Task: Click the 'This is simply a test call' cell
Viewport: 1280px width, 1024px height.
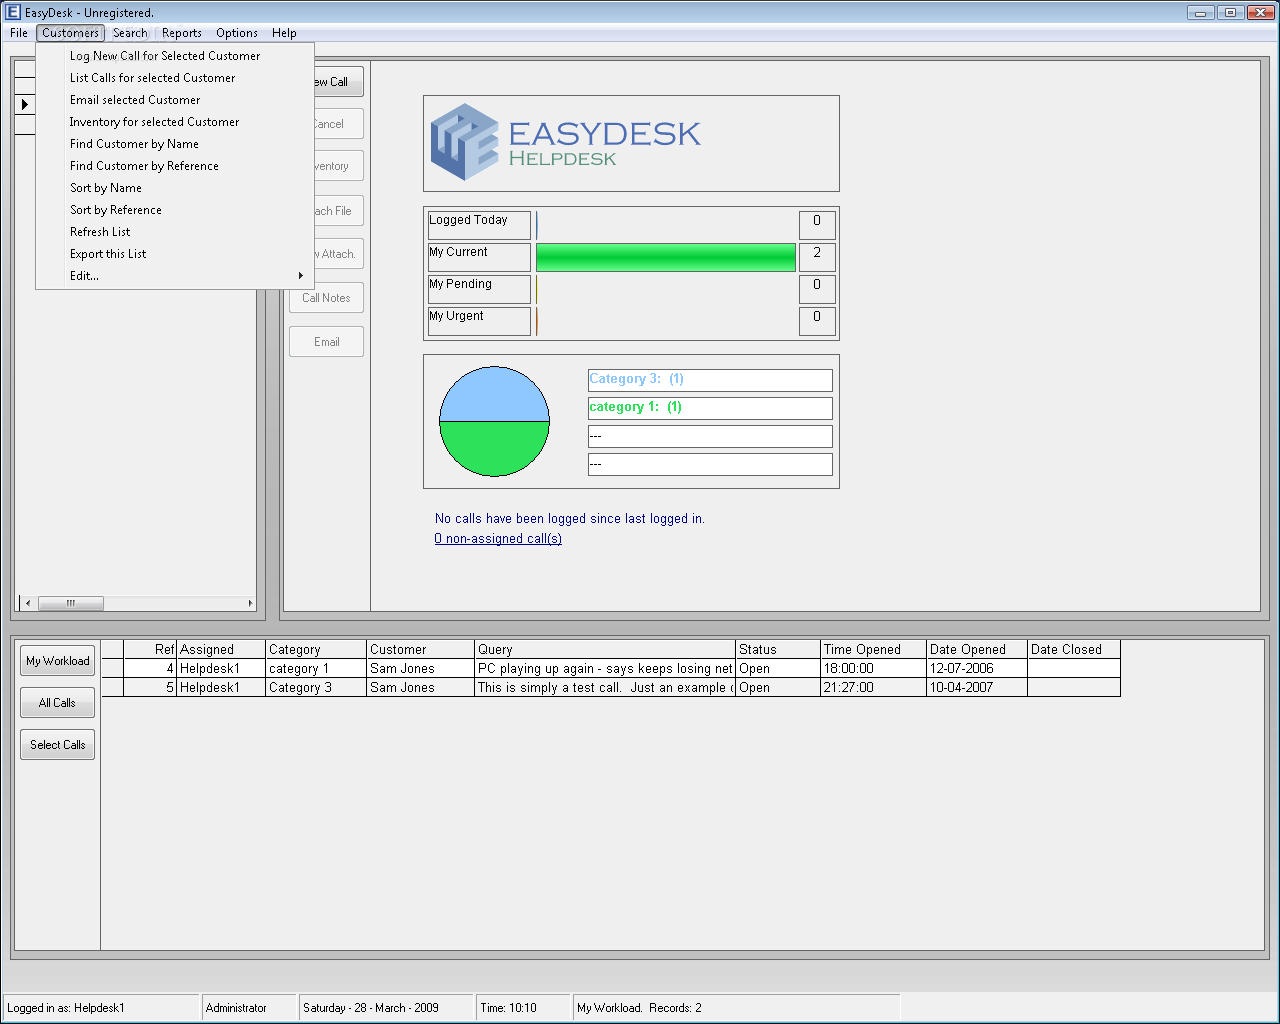Action: click(x=605, y=688)
